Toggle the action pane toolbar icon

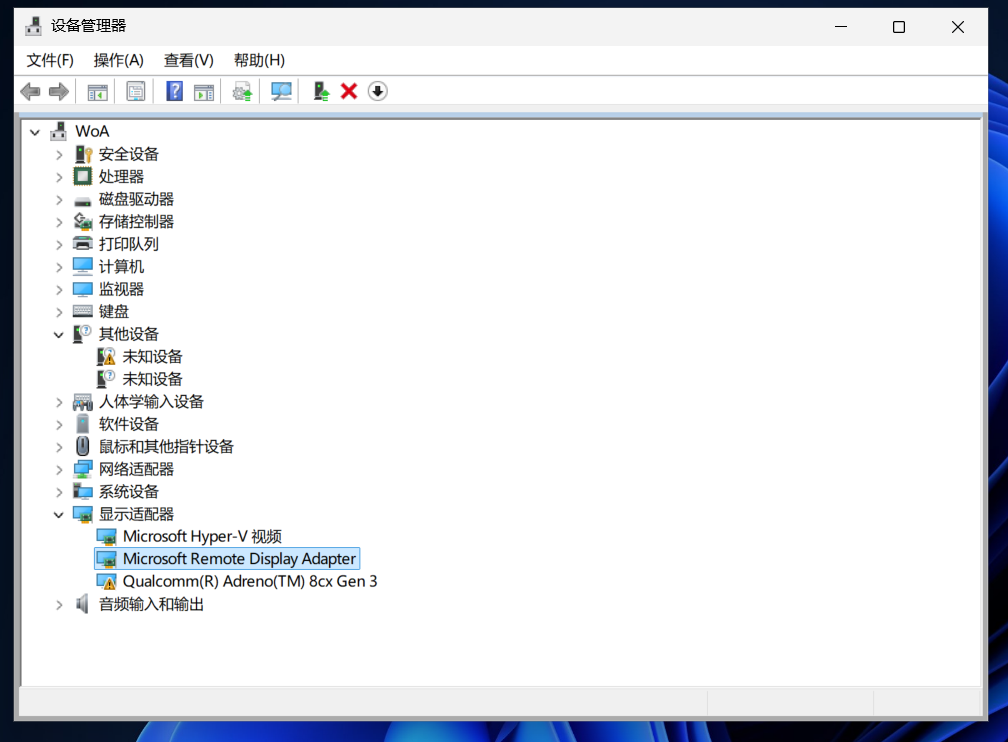pos(204,91)
